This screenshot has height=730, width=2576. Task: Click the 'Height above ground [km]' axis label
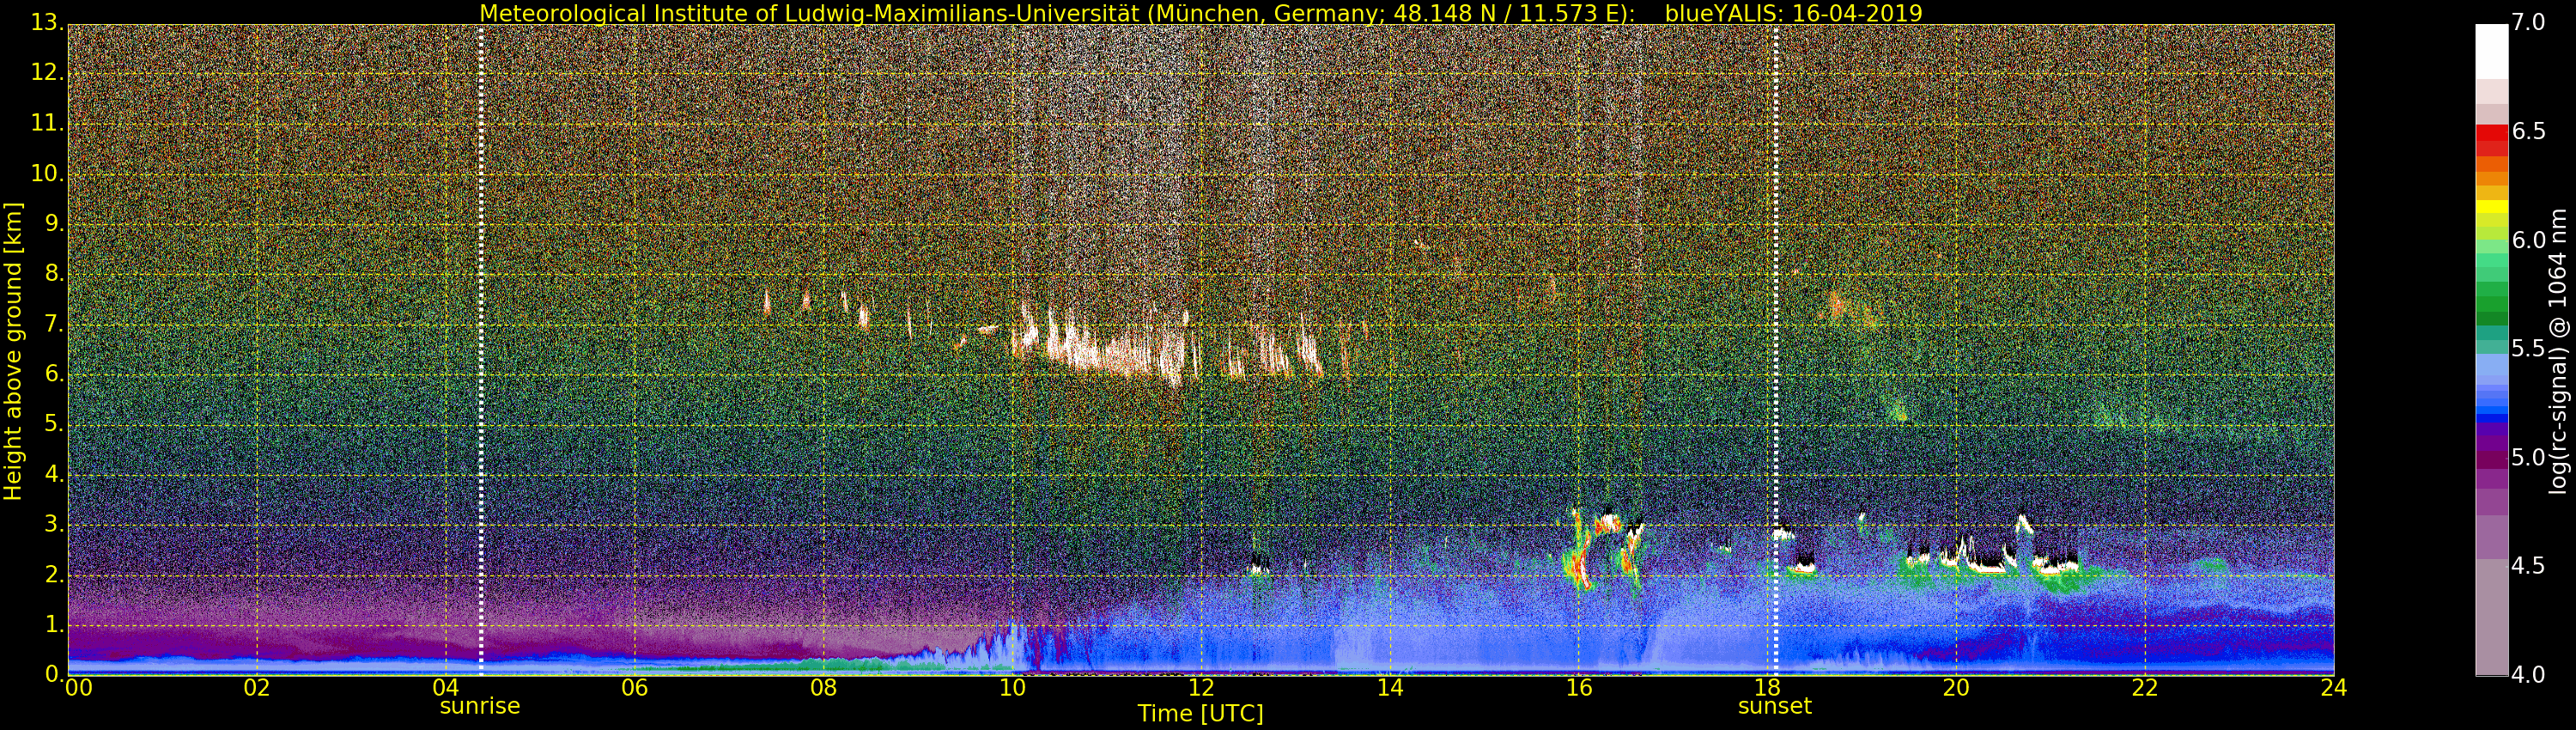[13, 351]
